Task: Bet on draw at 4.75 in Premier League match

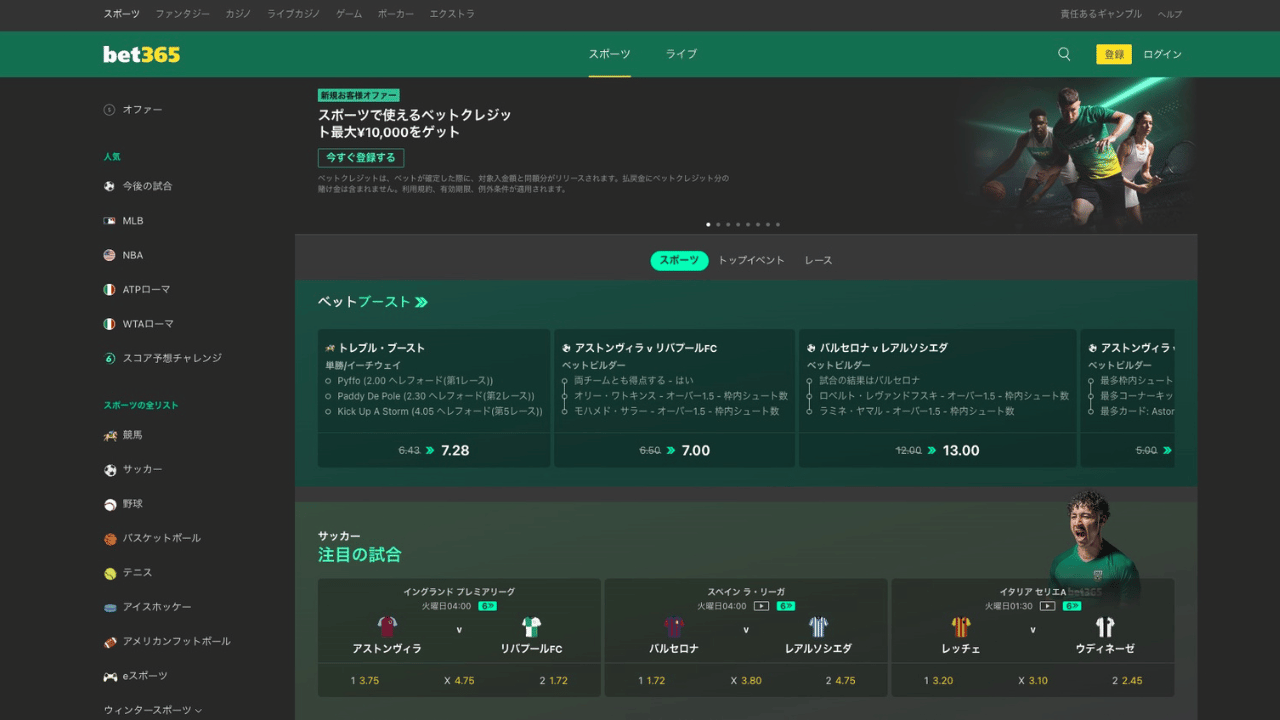Action: 459,681
